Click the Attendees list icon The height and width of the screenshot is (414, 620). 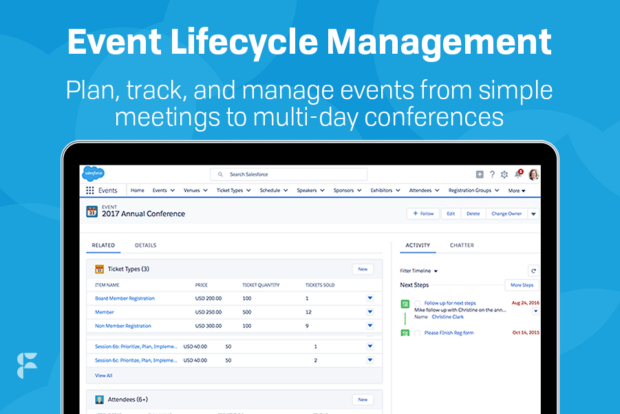[x=99, y=400]
